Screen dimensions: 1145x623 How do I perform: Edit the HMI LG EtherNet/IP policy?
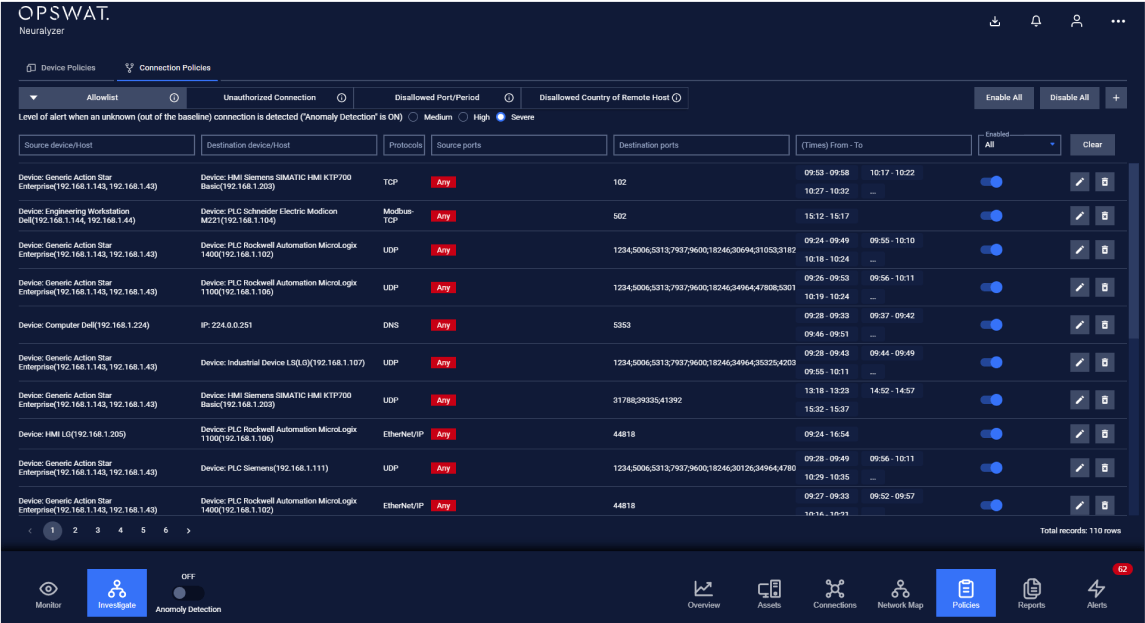1079,434
